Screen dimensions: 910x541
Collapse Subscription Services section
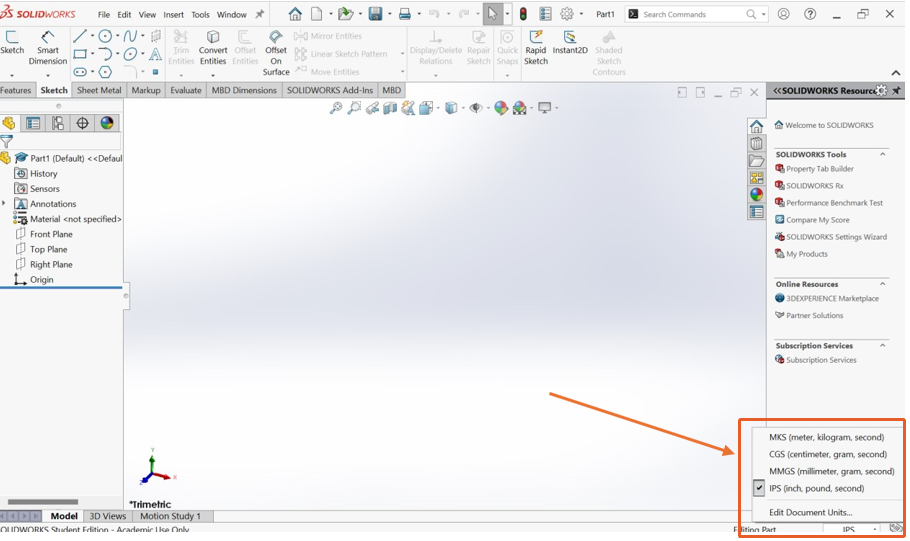click(882, 345)
